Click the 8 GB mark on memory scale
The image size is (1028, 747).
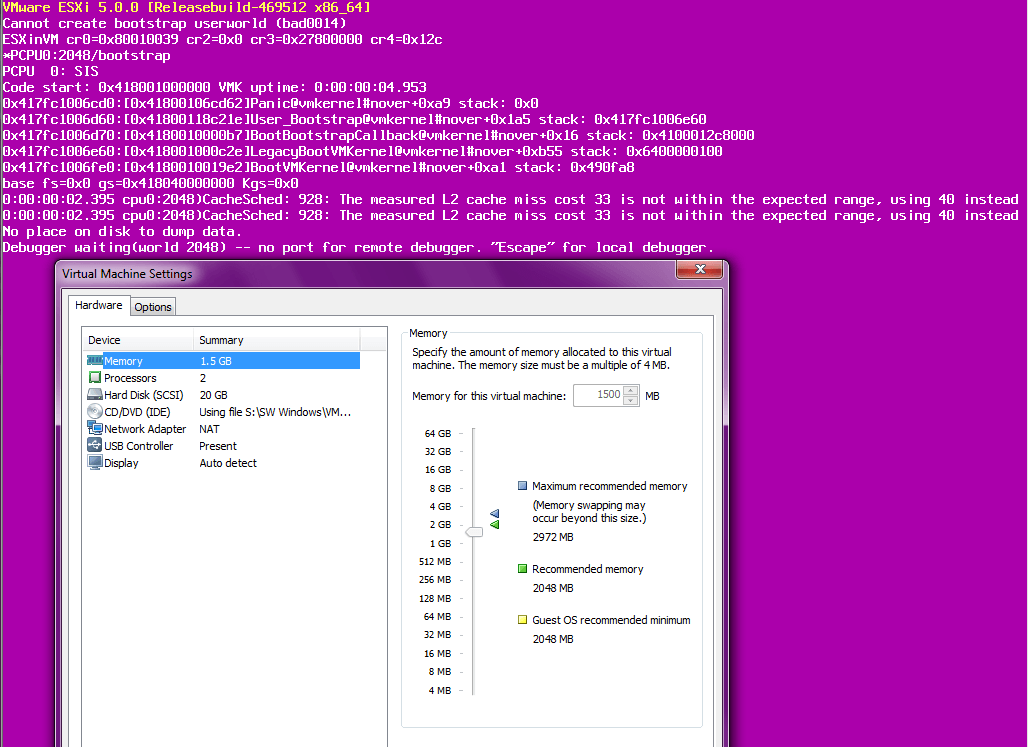[440, 488]
